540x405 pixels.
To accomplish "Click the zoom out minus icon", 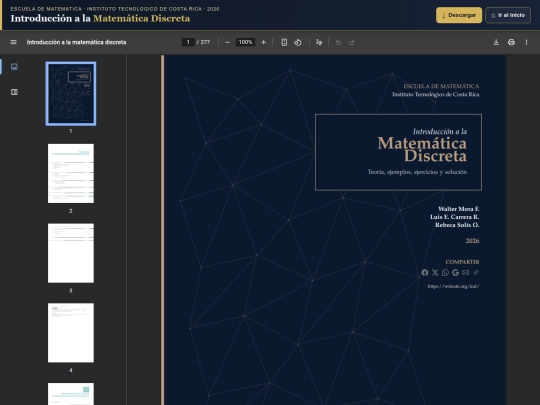I will 227,42.
